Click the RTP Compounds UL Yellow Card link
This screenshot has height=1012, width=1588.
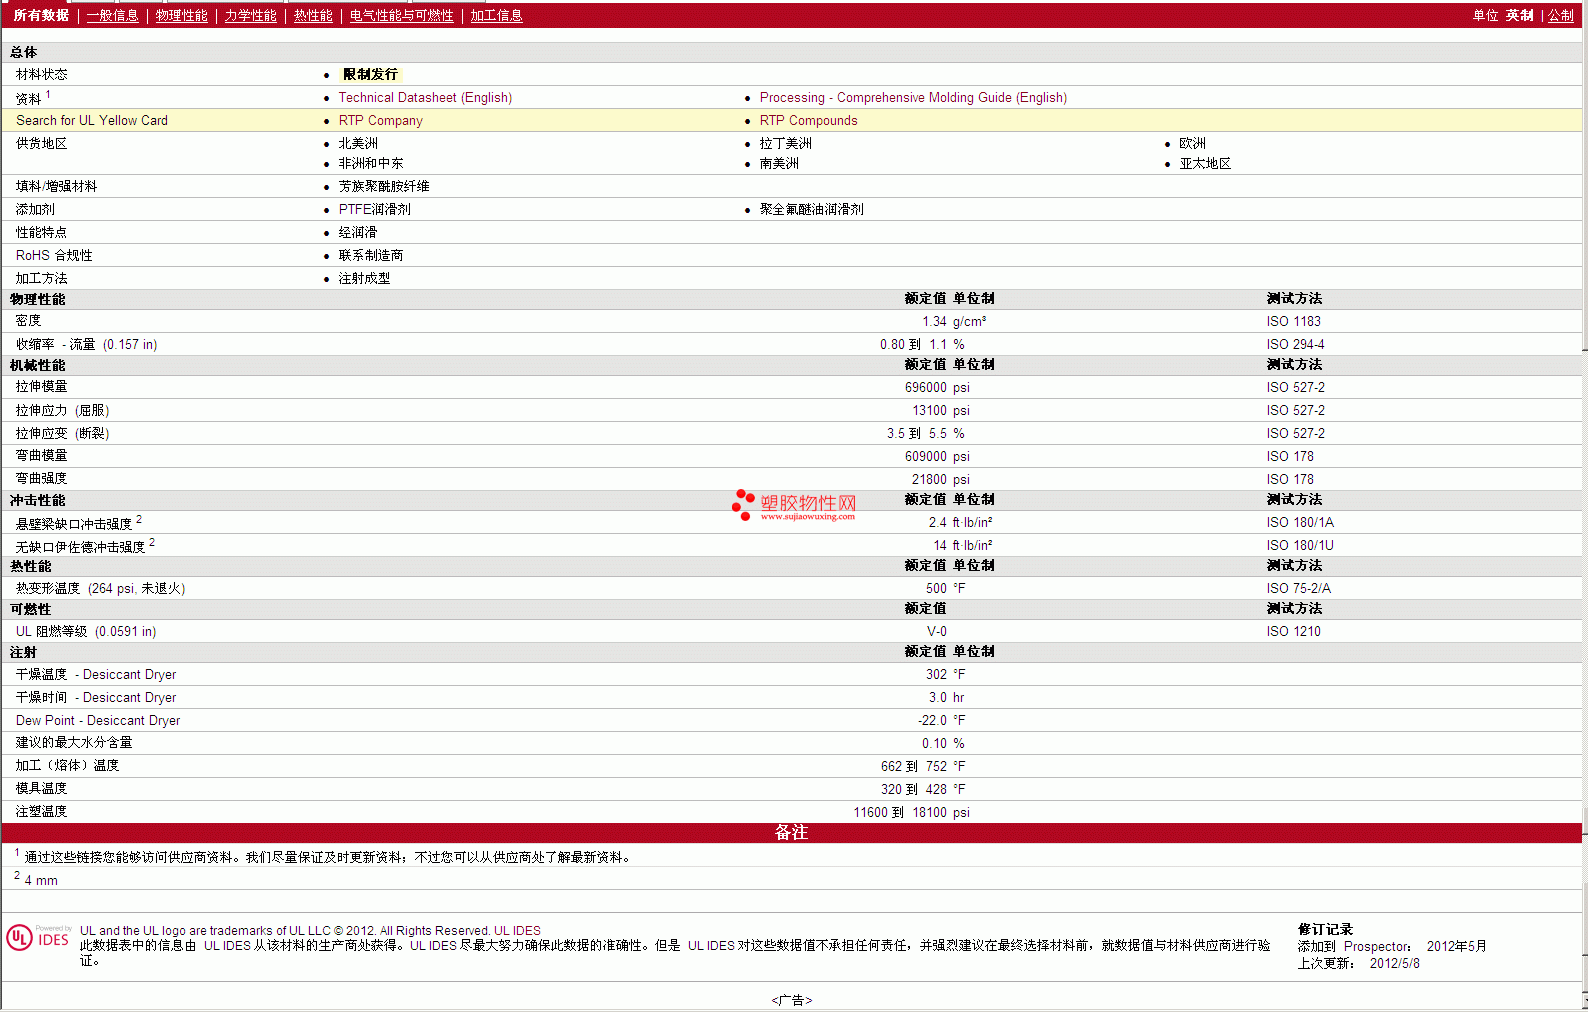(808, 120)
